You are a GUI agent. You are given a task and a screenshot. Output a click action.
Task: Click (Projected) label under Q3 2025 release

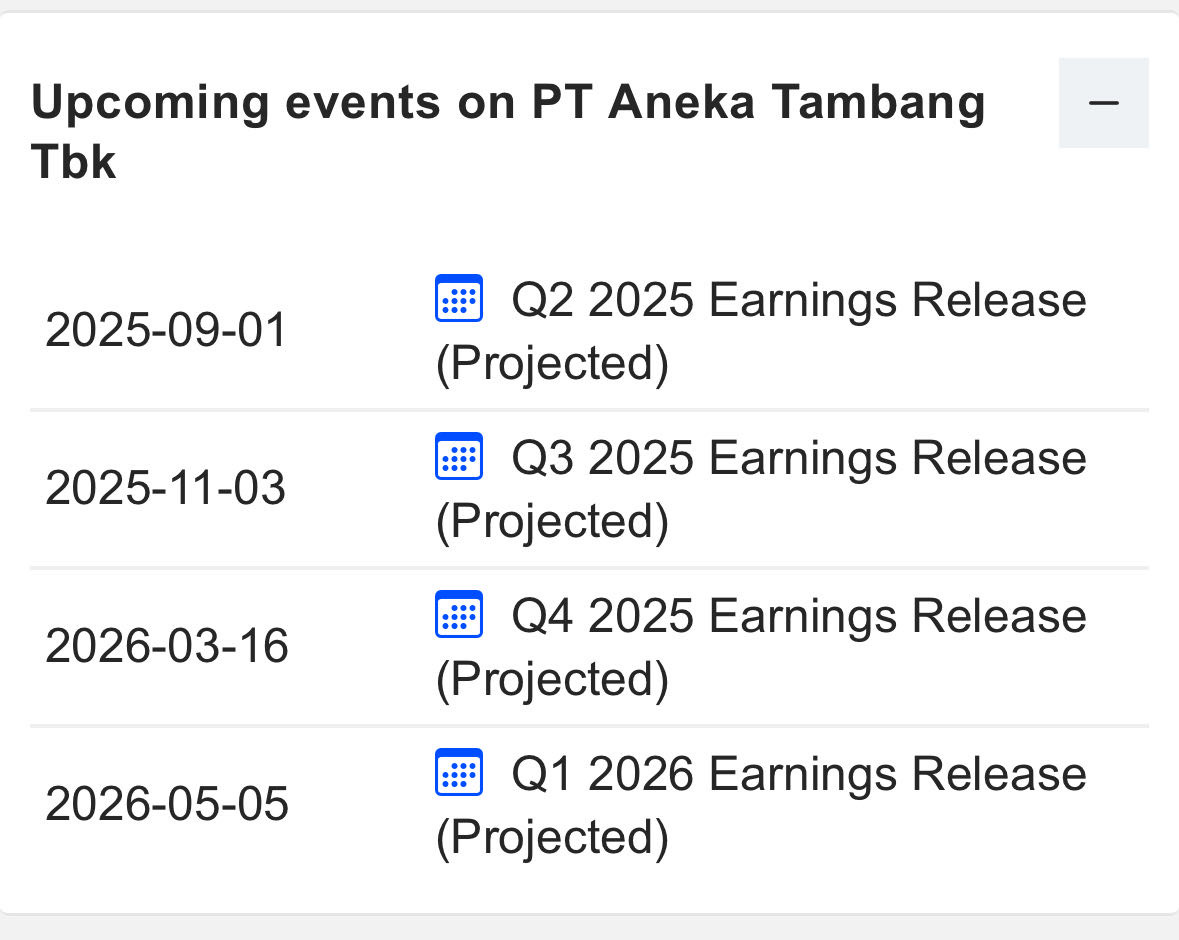coord(553,523)
